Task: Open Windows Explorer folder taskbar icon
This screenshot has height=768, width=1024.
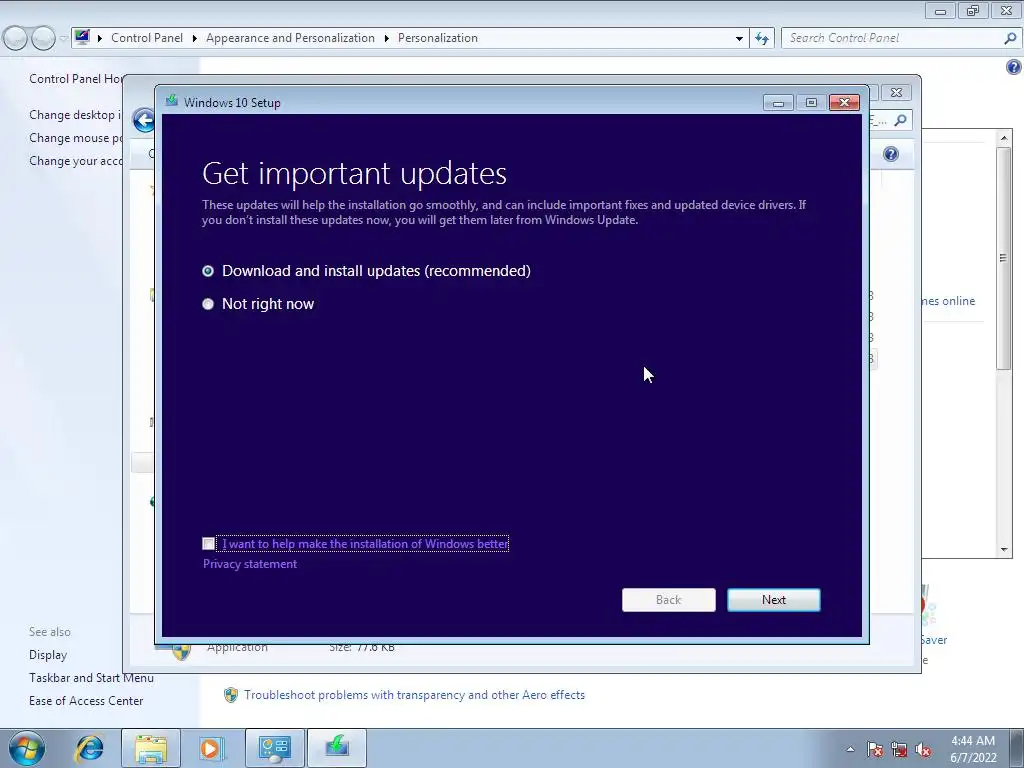Action: click(151, 748)
